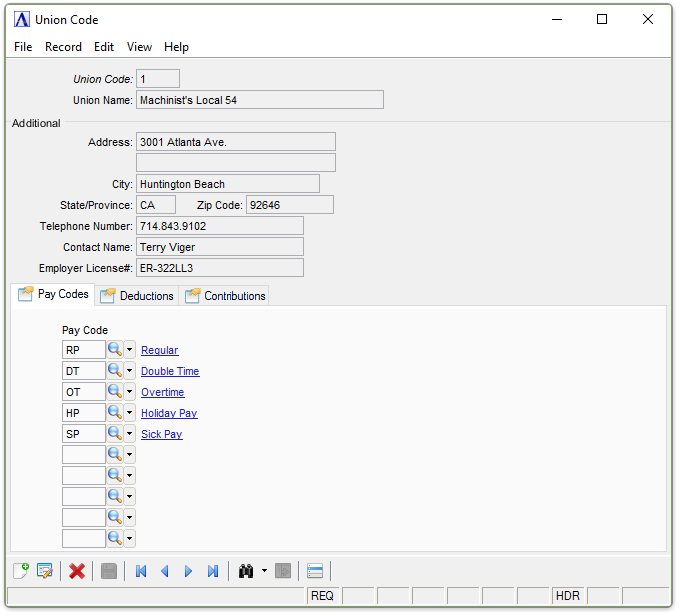Jump to the last record
Image resolution: width=681 pixels, height=616 pixels.
(213, 571)
